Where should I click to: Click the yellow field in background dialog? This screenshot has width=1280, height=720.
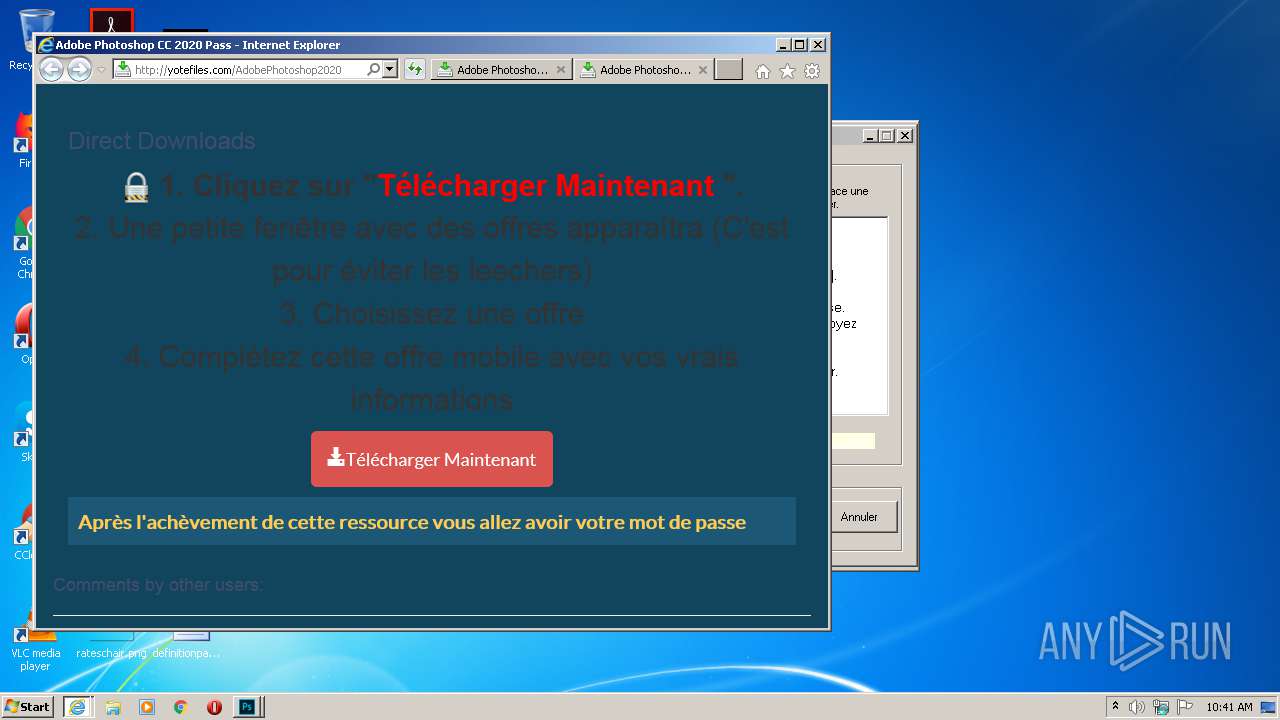click(x=852, y=441)
